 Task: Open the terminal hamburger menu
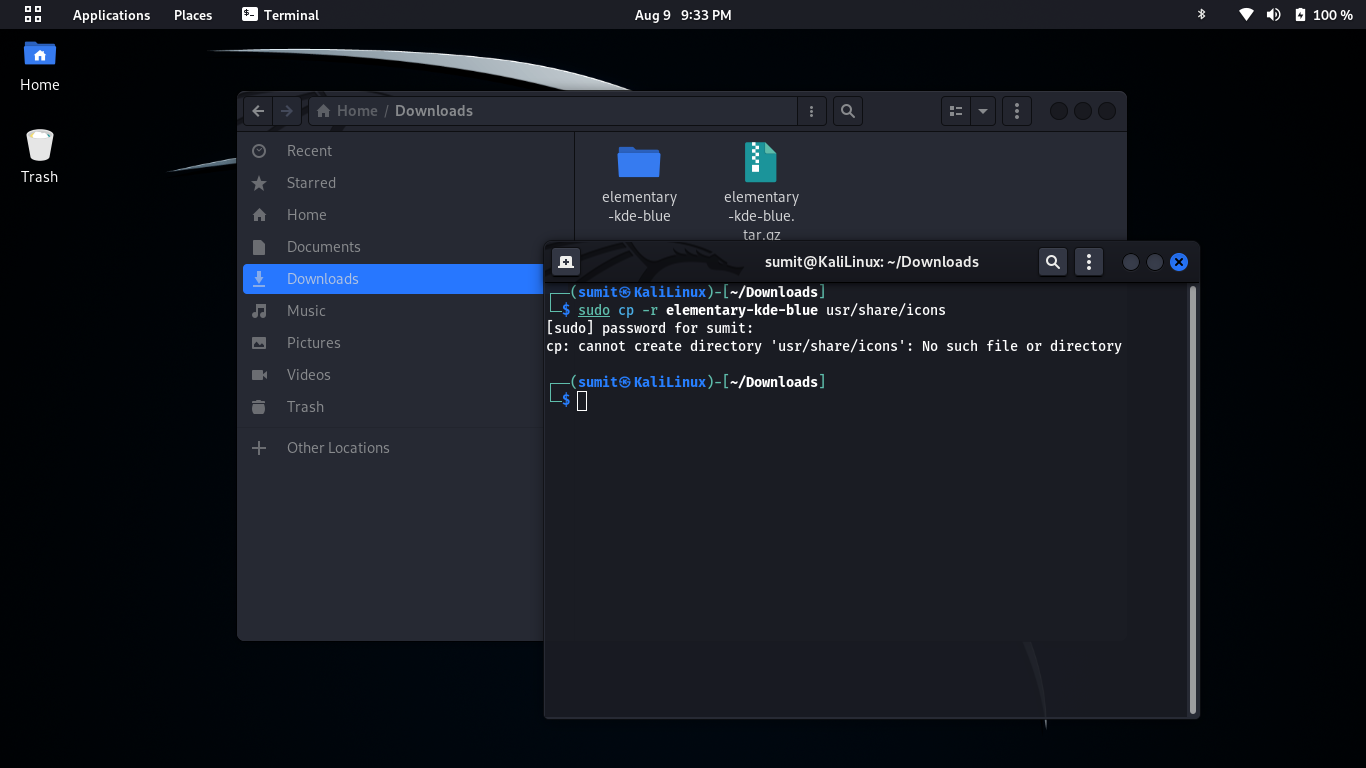1088,262
